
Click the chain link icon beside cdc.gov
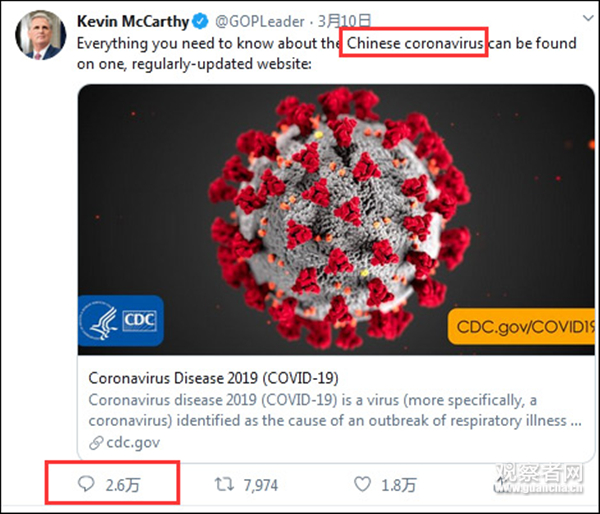[95, 442]
